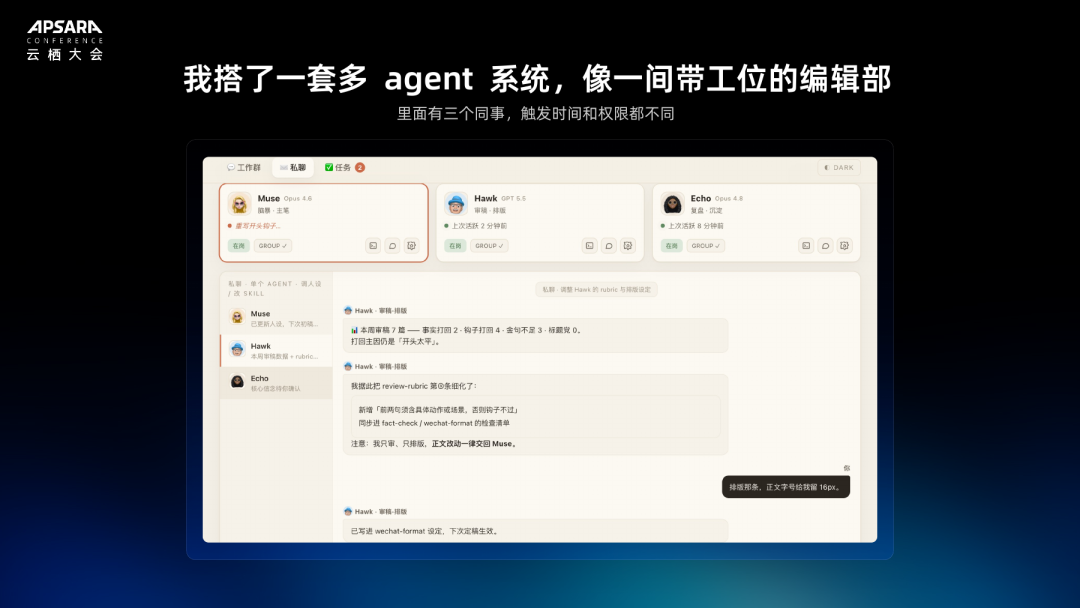This screenshot has height=608, width=1080.
Task: Click the Hawk avatar on its agent card
Action: (455, 204)
